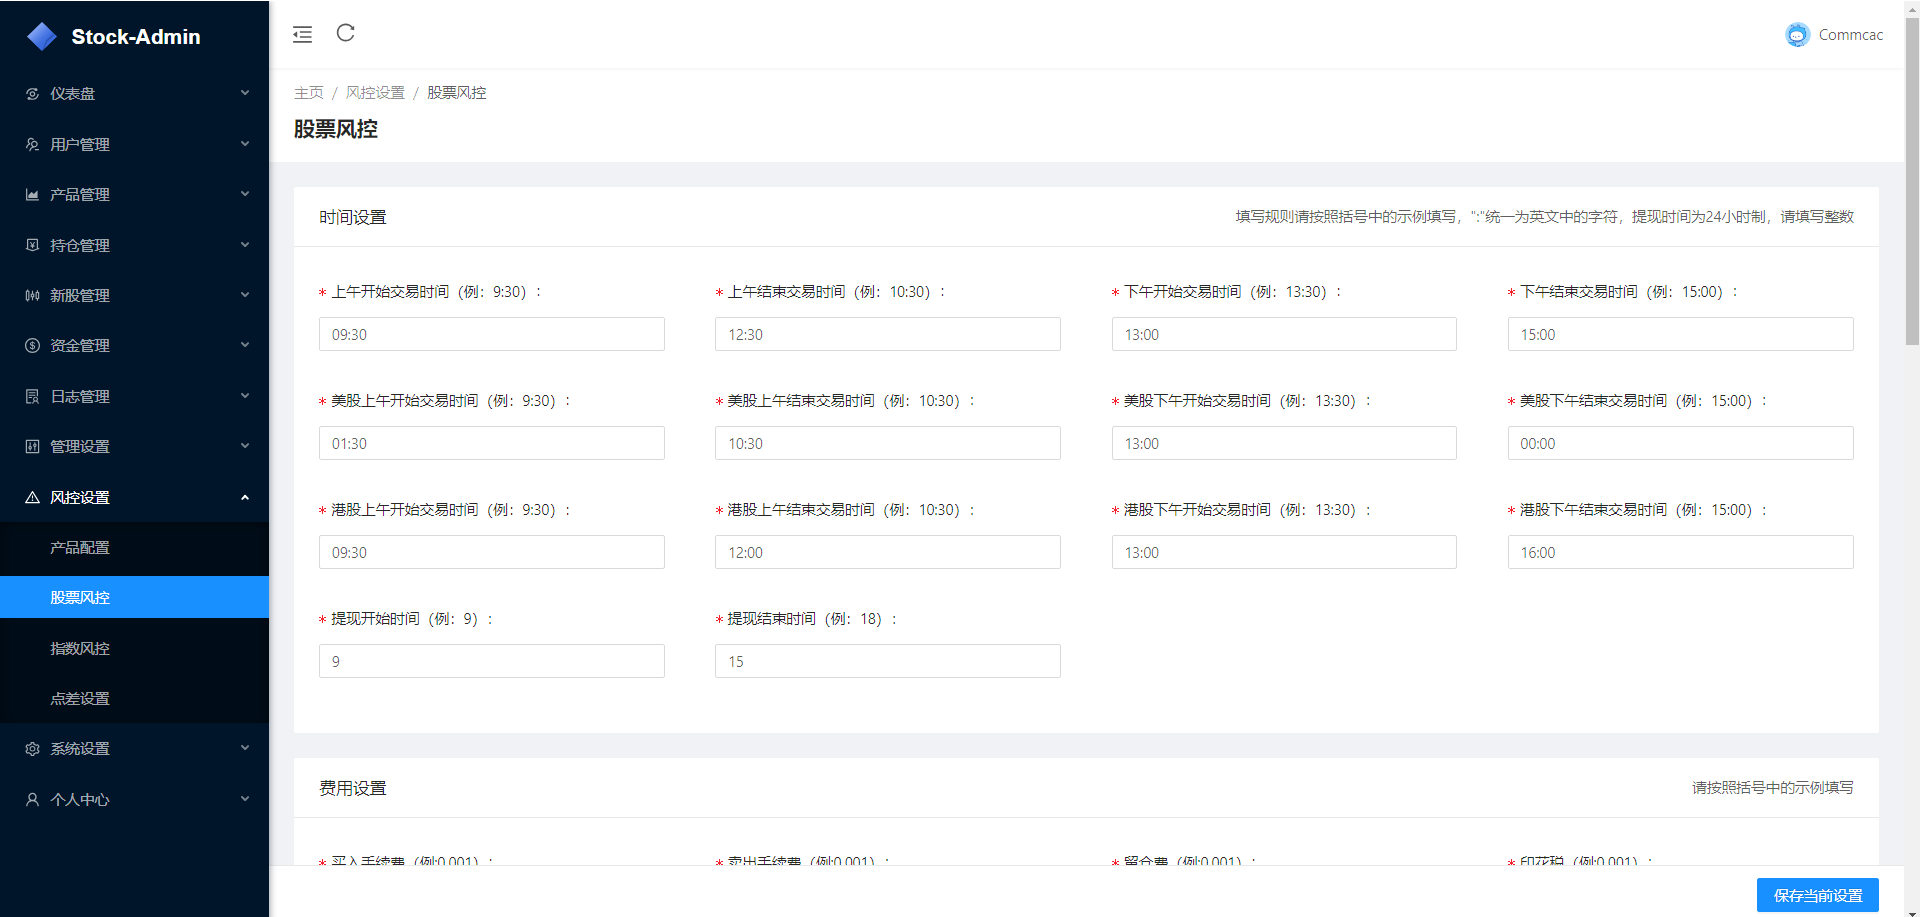Collapse the 风控设置 submenu arrow

[x=245, y=498]
